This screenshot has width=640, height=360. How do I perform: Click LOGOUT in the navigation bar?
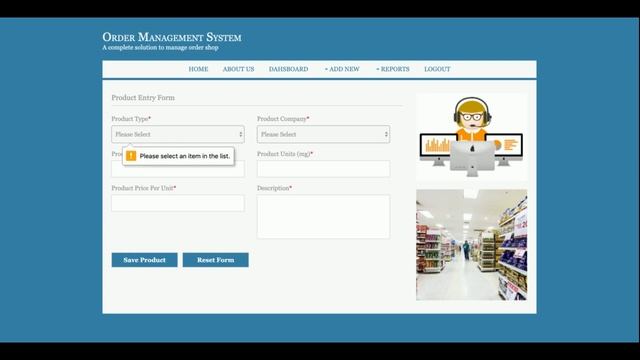437,69
